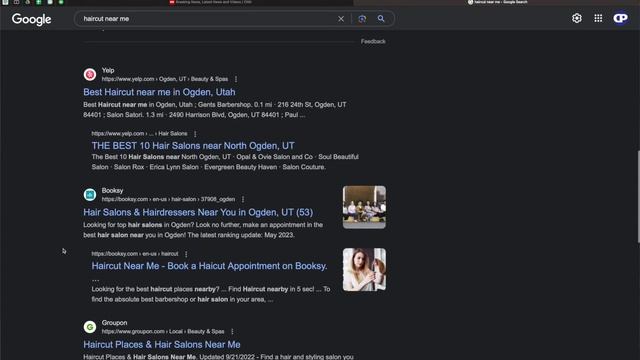Click the page vertical scrollbar

coord(638,197)
